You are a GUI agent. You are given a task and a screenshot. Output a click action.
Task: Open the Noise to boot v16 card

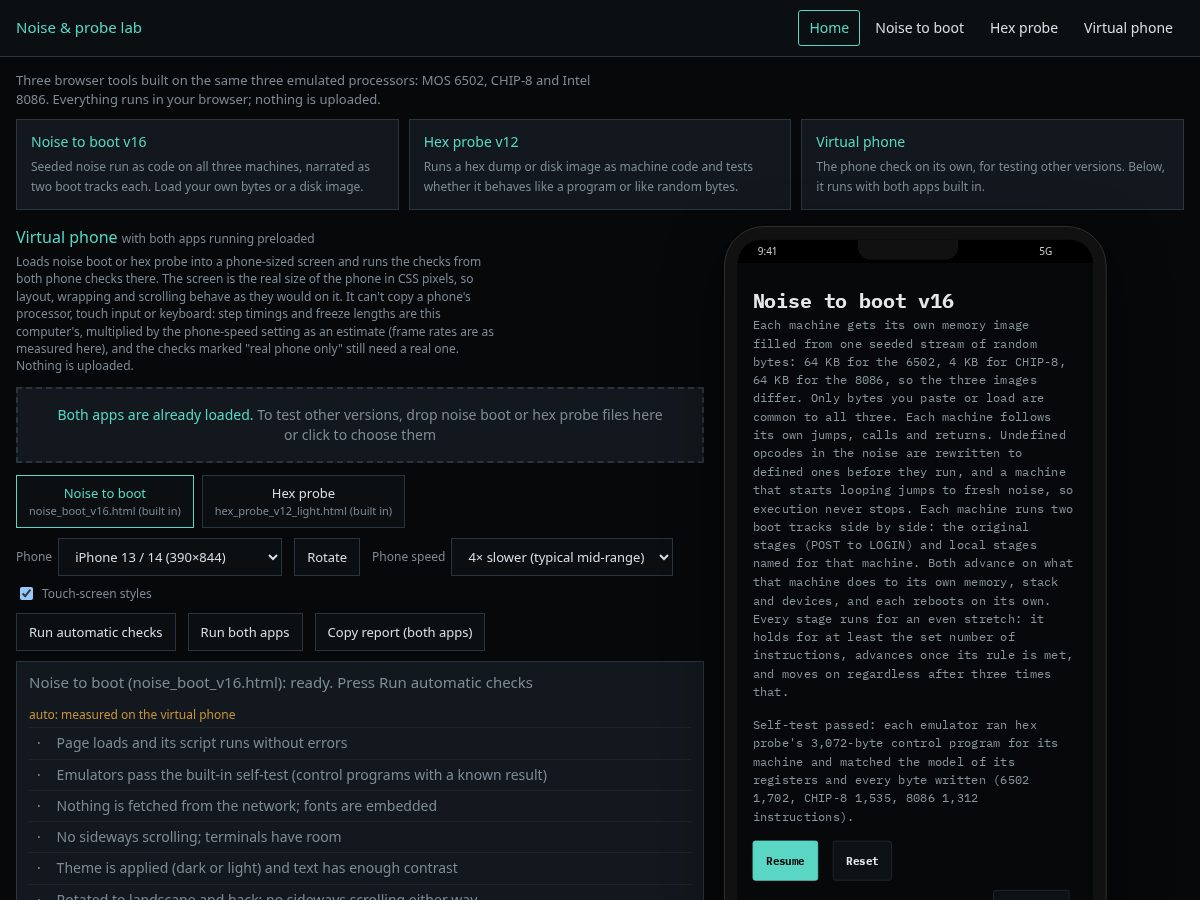207,164
